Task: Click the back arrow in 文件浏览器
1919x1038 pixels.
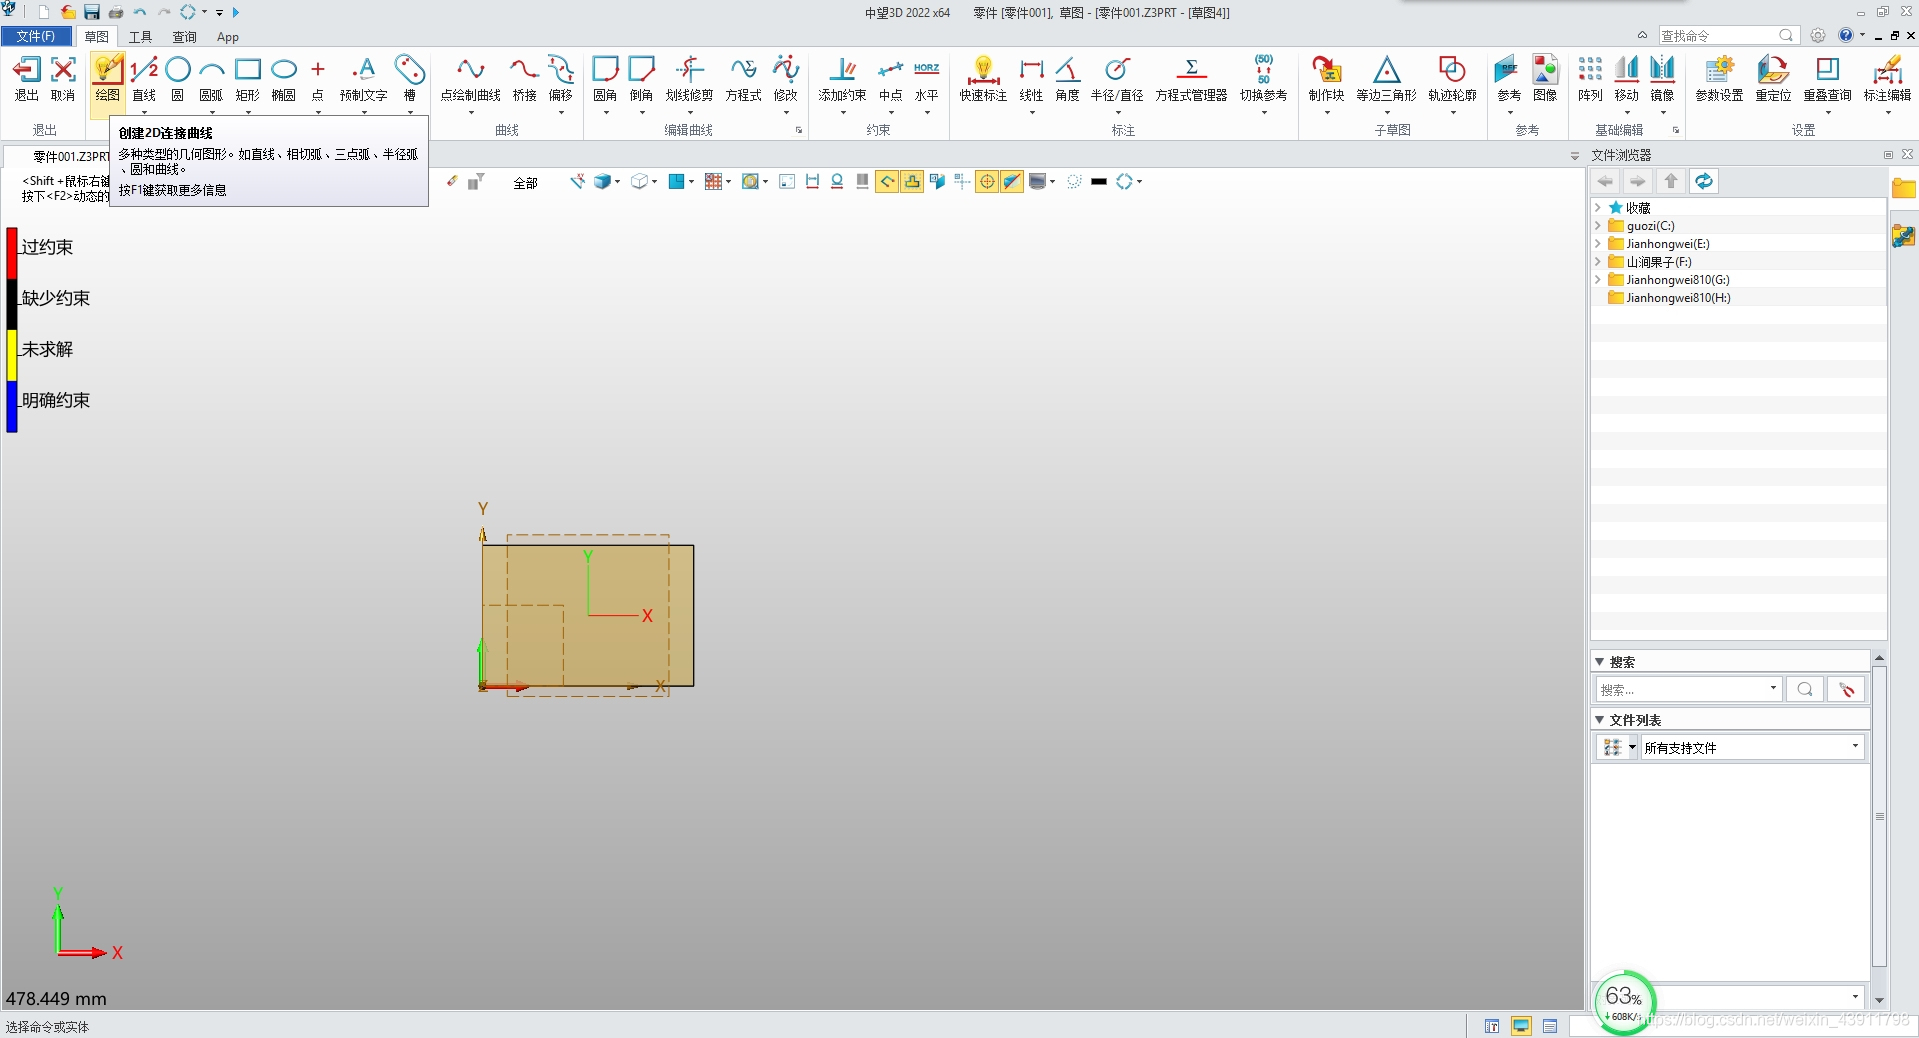Action: click(x=1606, y=181)
